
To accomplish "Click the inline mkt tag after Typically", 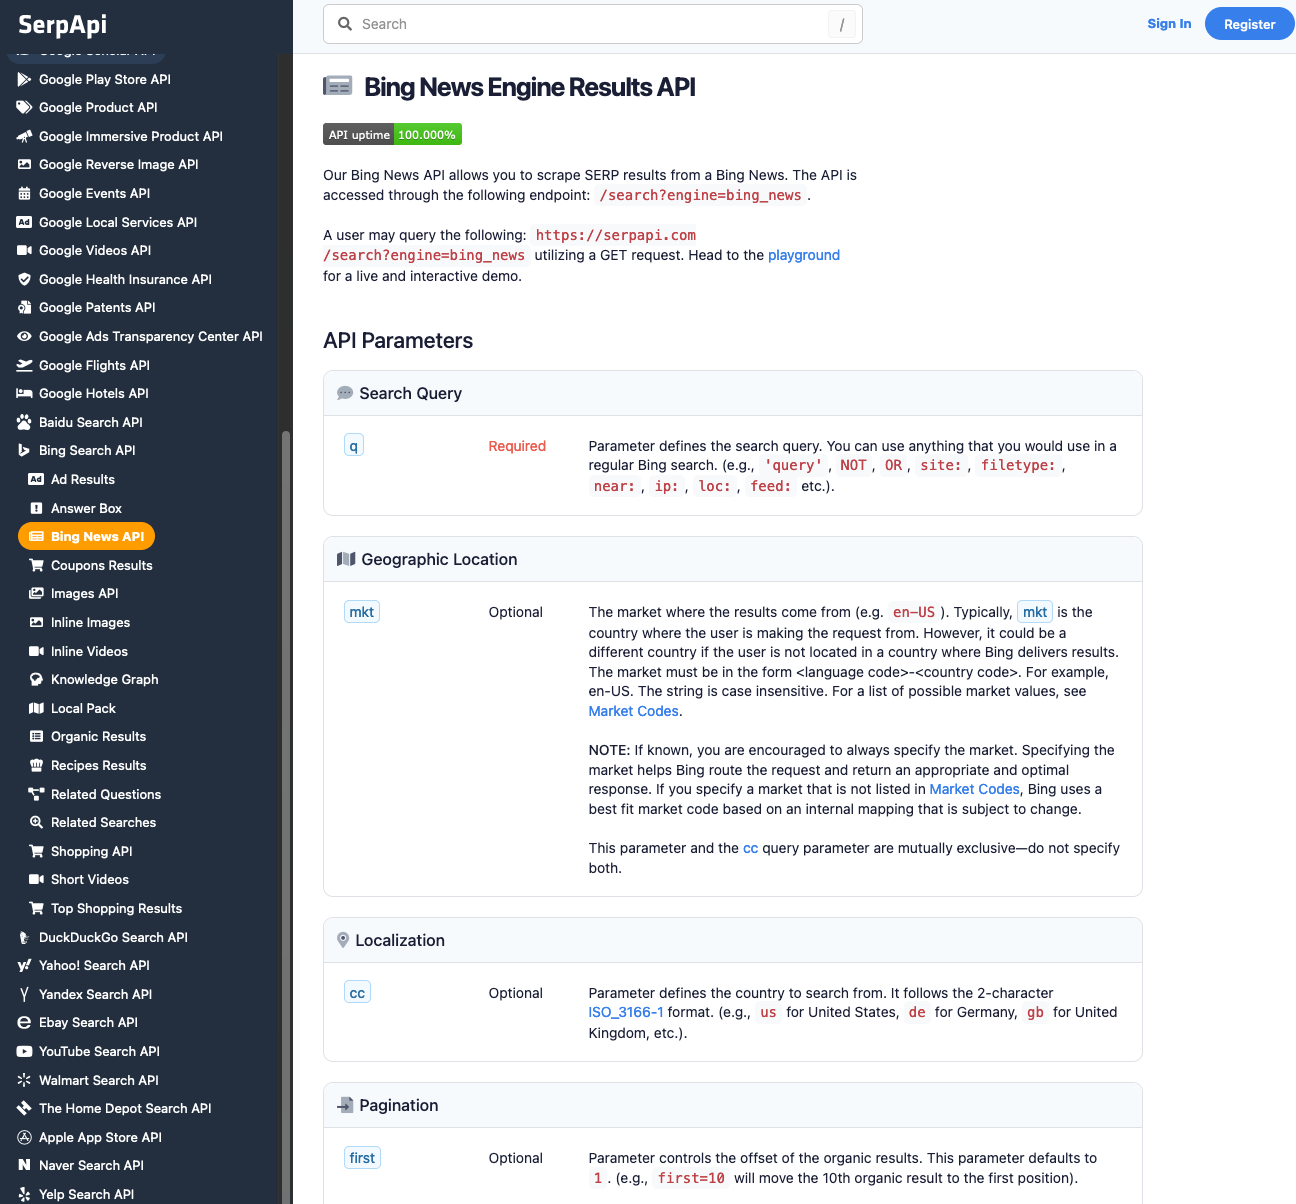I will [x=1035, y=612].
